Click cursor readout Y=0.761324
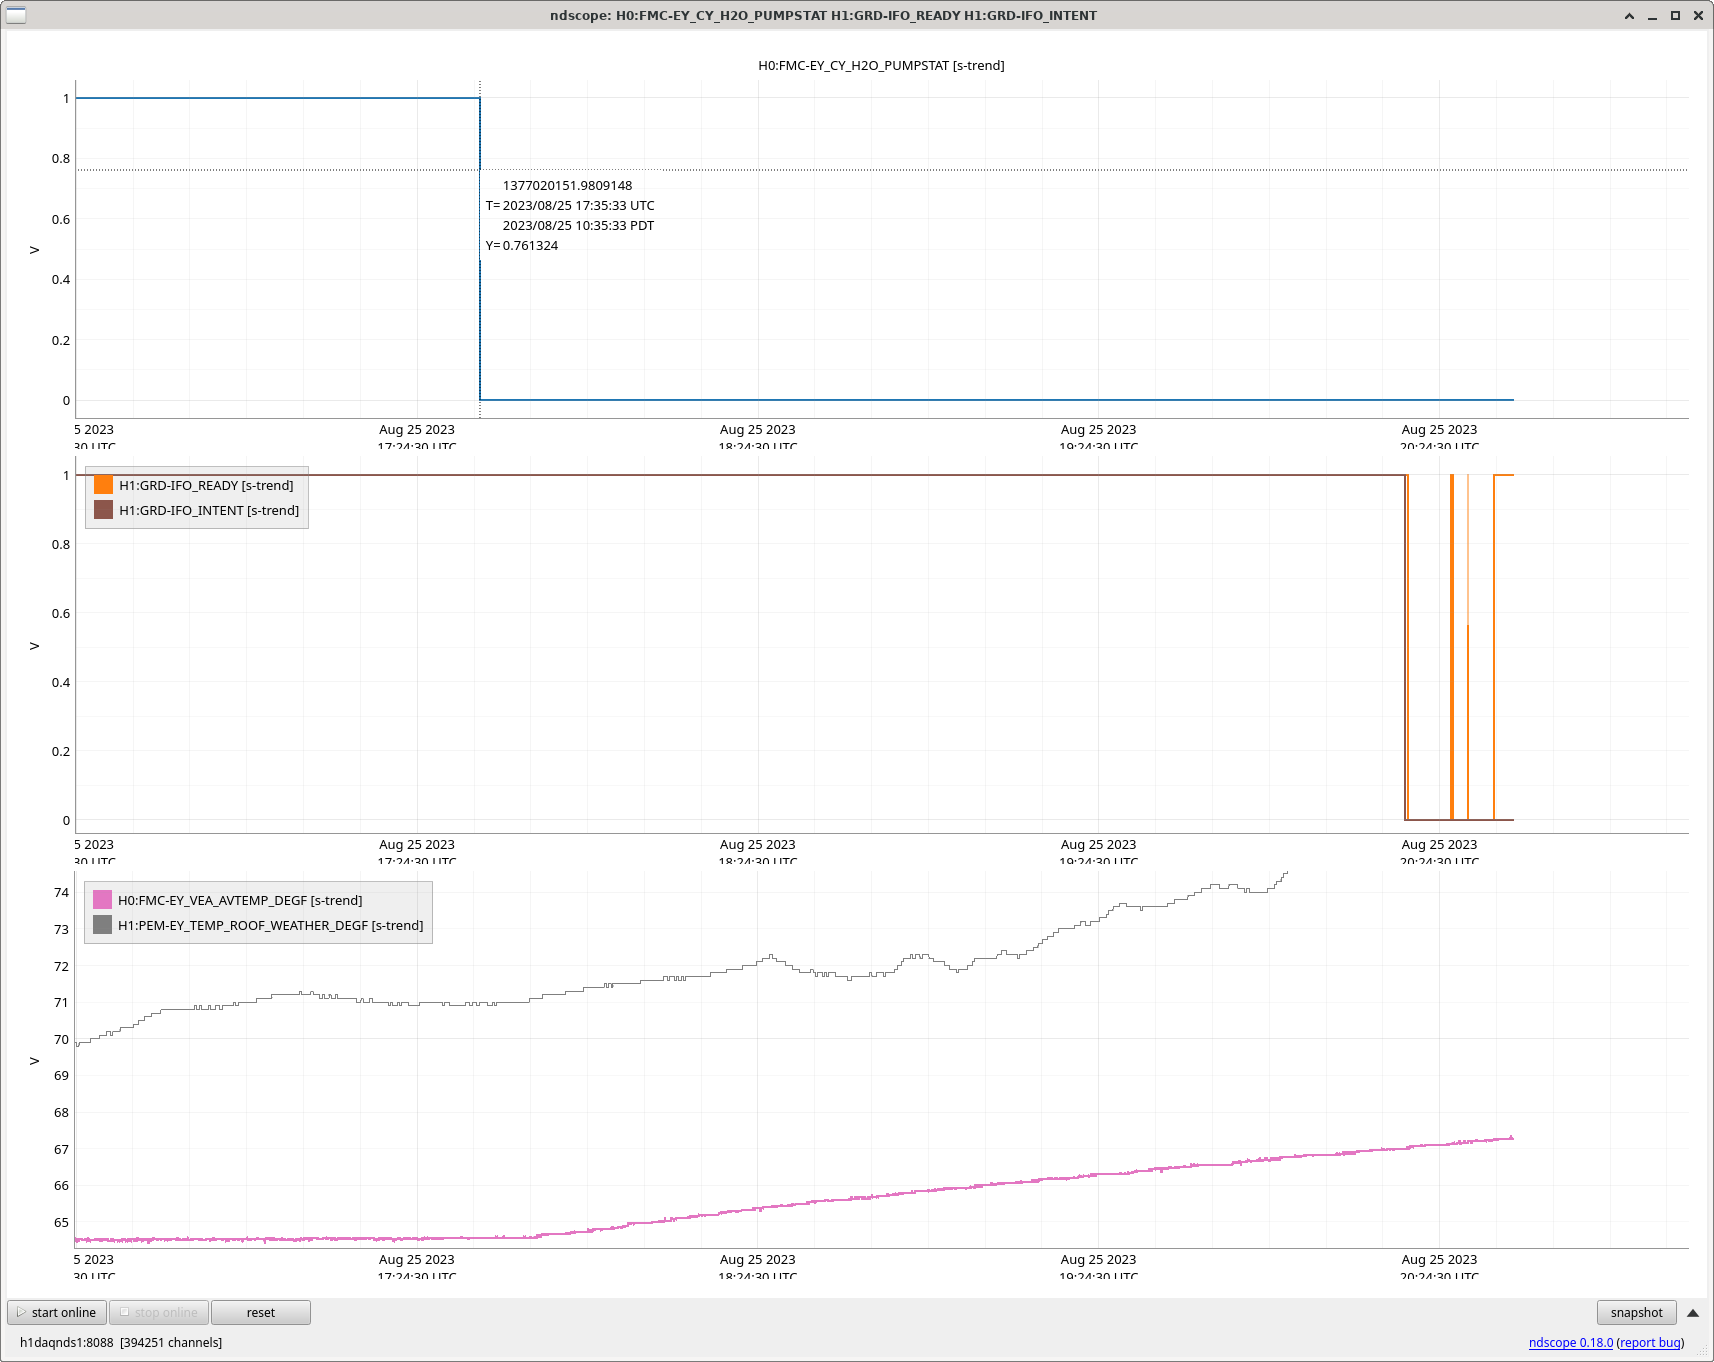 coord(522,245)
